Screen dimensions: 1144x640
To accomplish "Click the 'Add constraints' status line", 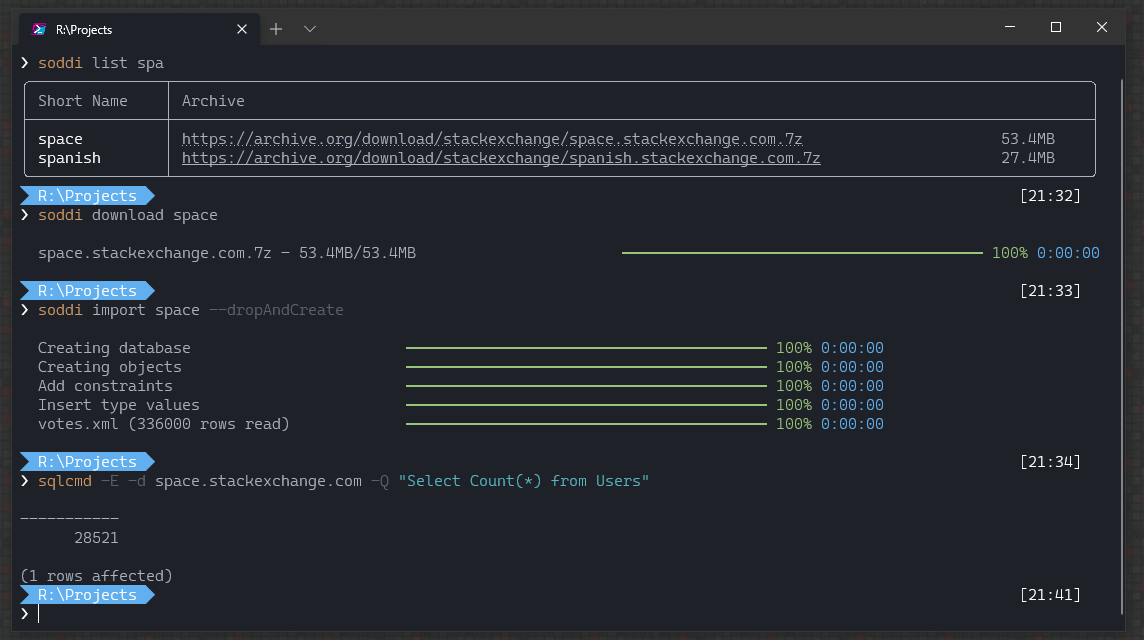I will click(x=105, y=386).
